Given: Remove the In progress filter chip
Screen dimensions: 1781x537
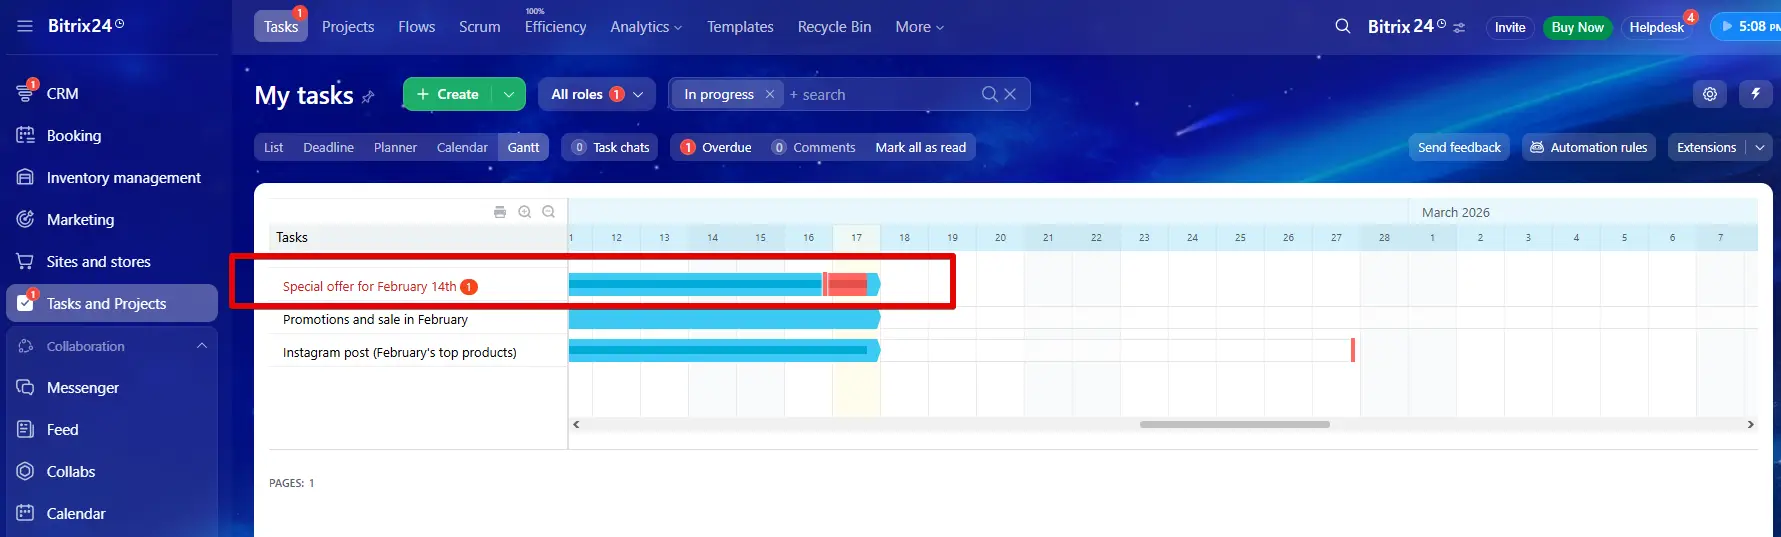Looking at the screenshot, I should click(x=770, y=94).
